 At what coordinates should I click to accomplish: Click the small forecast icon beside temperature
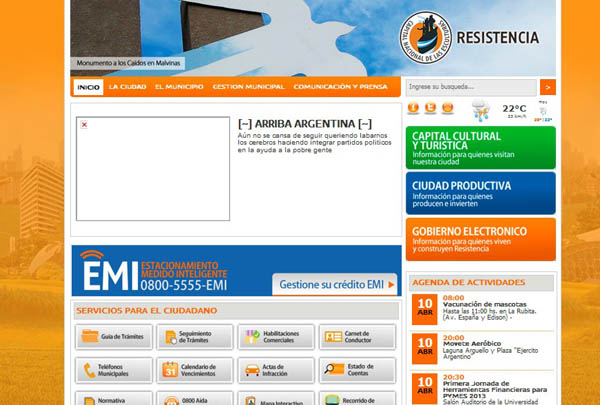click(x=543, y=111)
